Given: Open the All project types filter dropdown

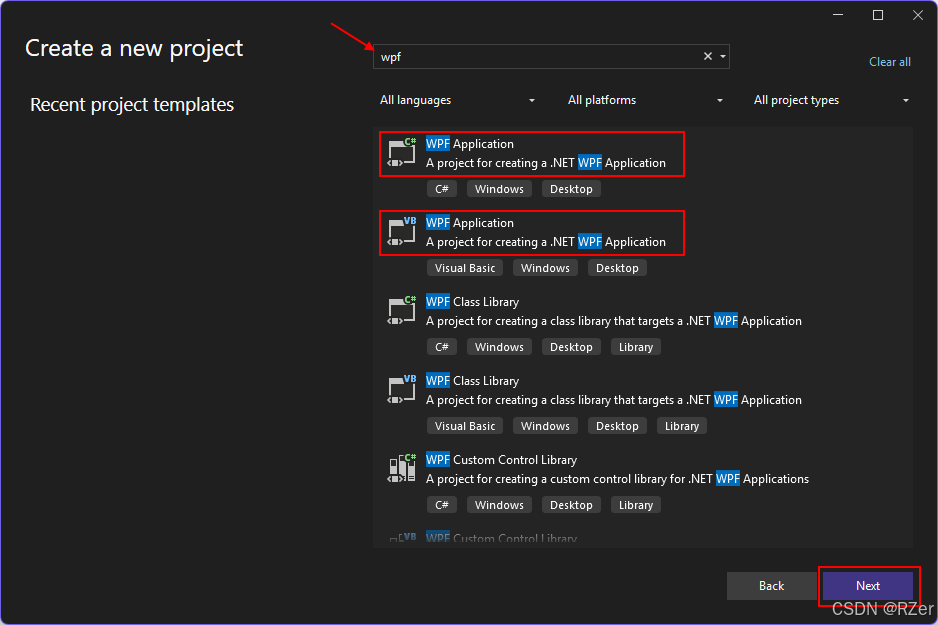Looking at the screenshot, I should click(x=832, y=100).
